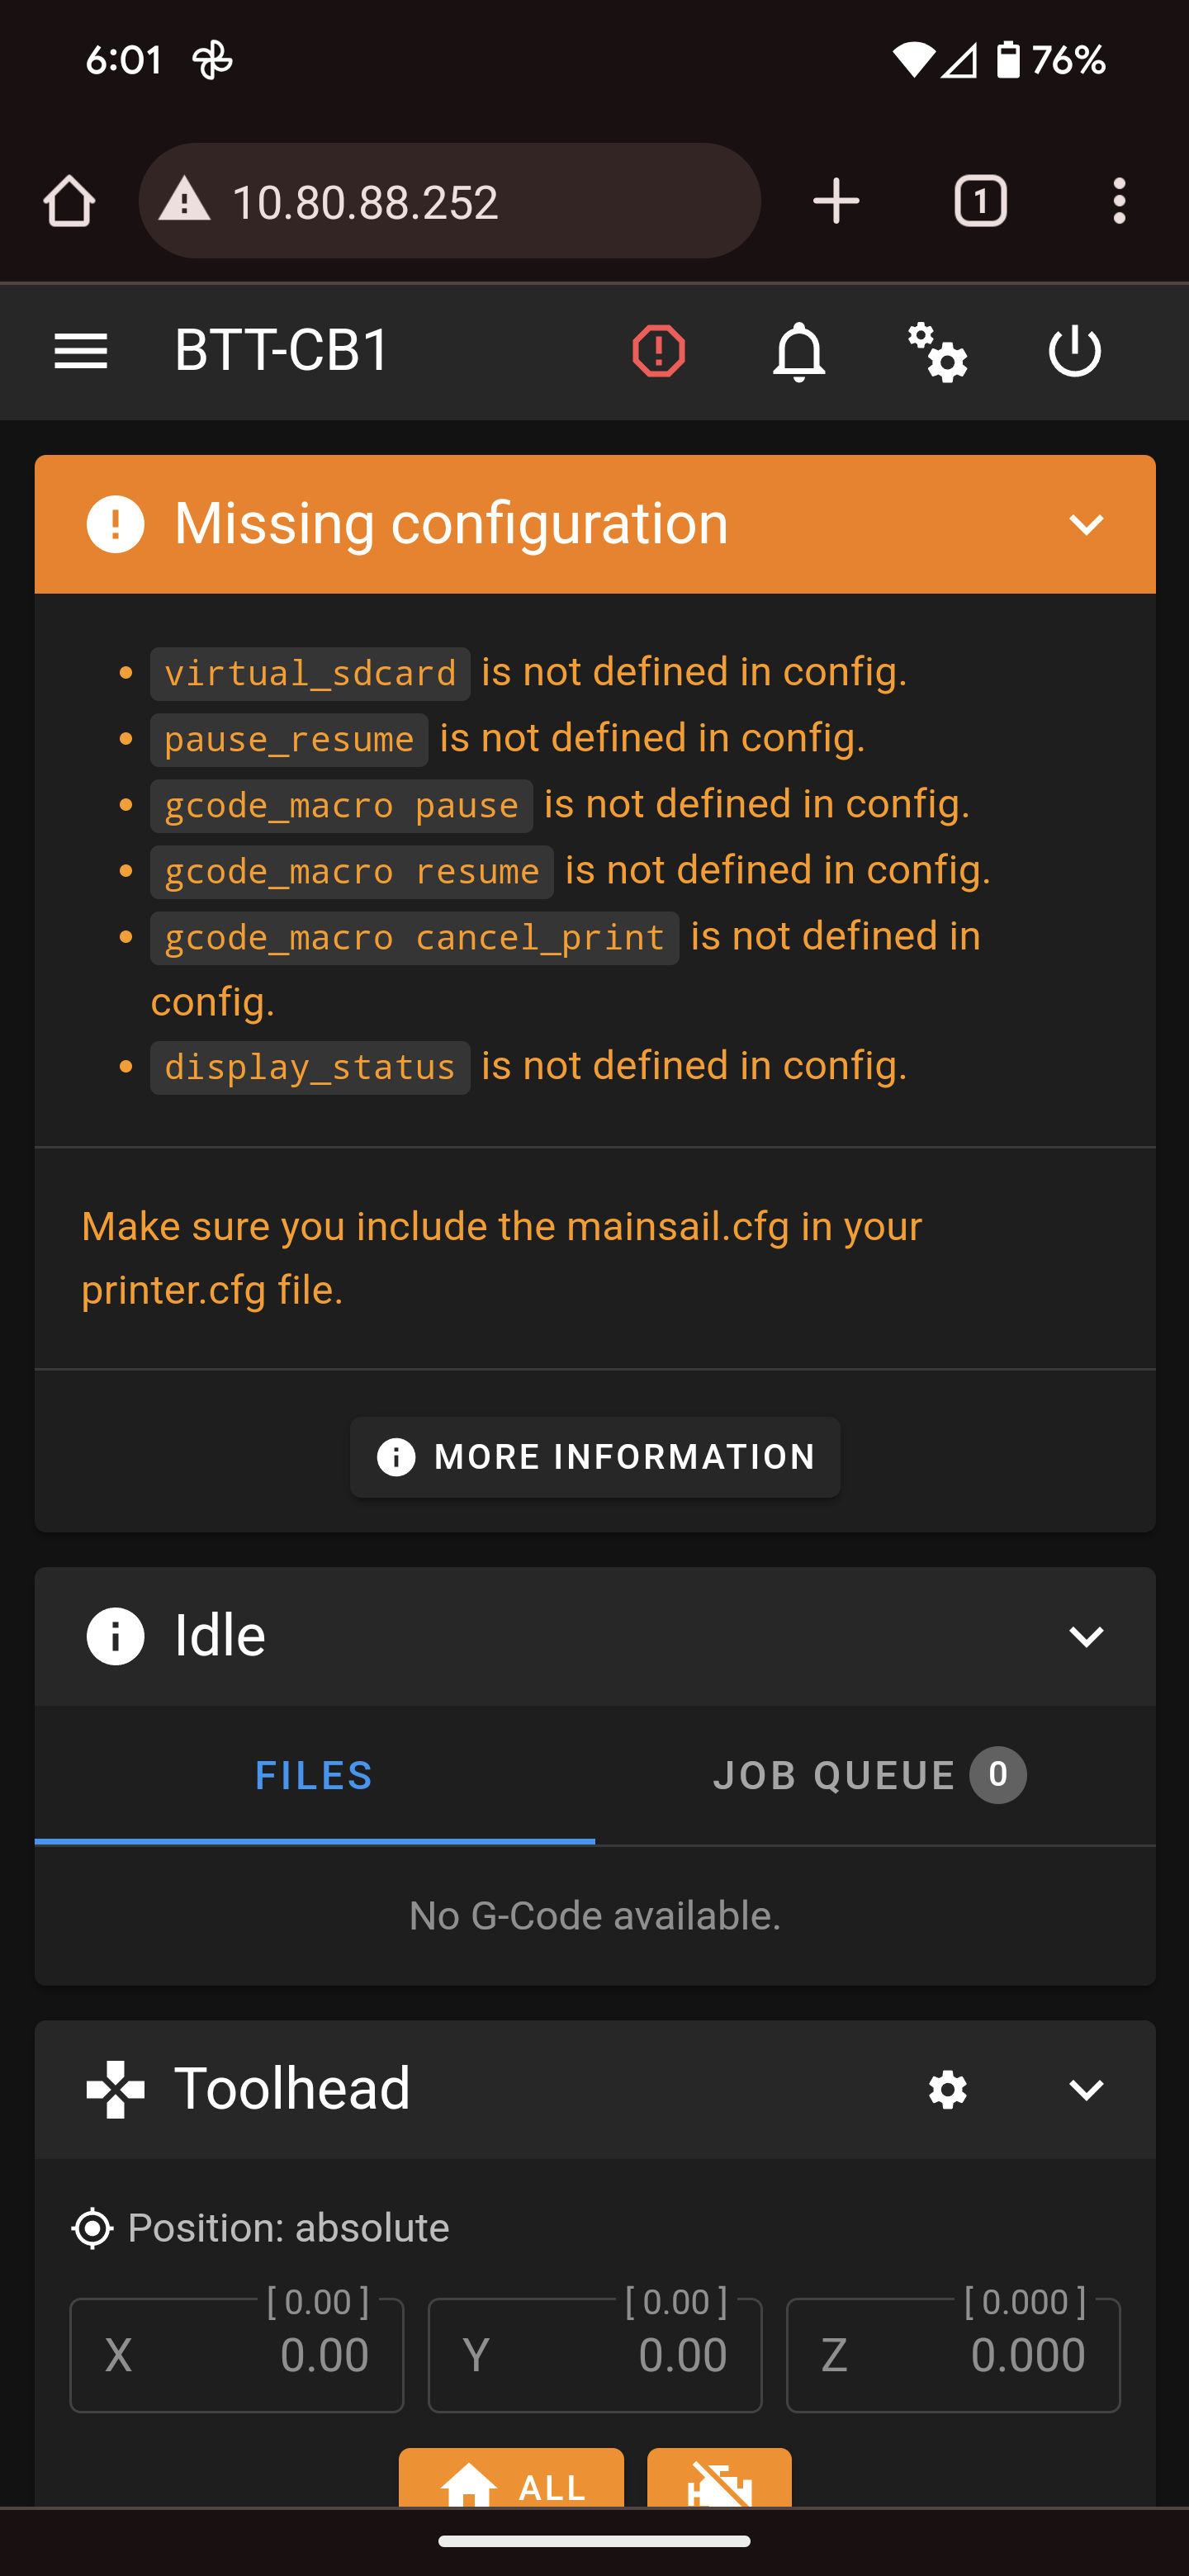Collapse the Idle status panel
Image resolution: width=1189 pixels, height=2576 pixels.
coord(1085,1637)
